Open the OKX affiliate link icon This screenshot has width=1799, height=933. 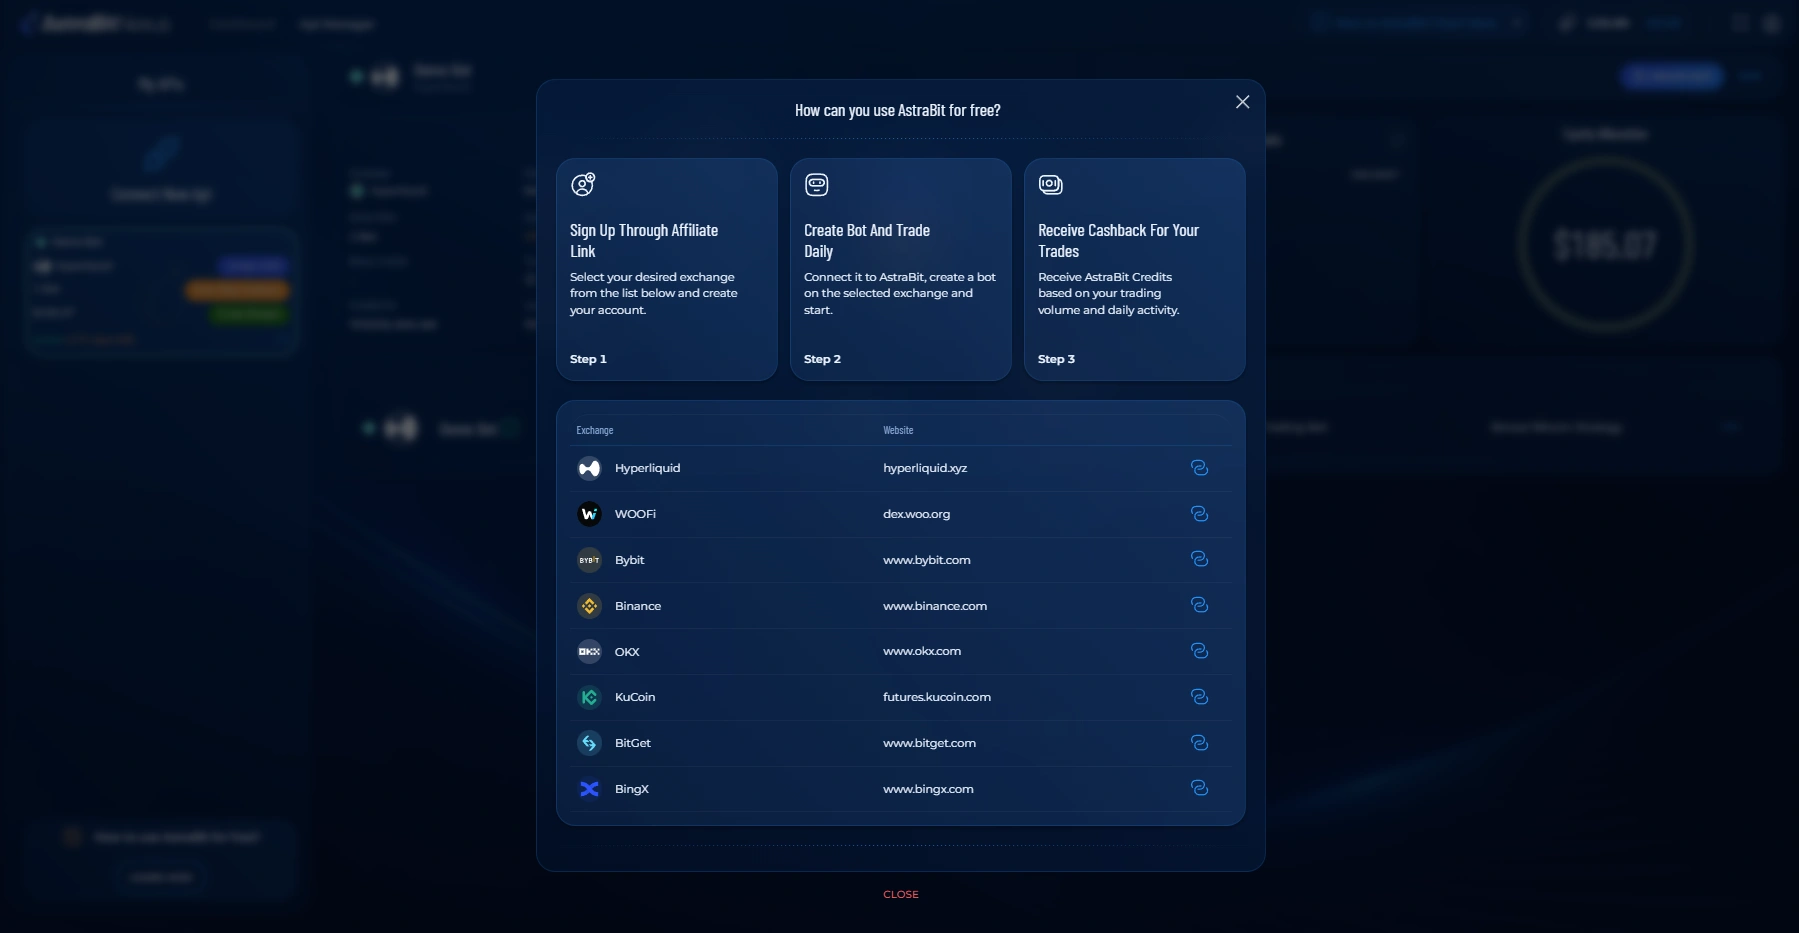click(x=1199, y=651)
